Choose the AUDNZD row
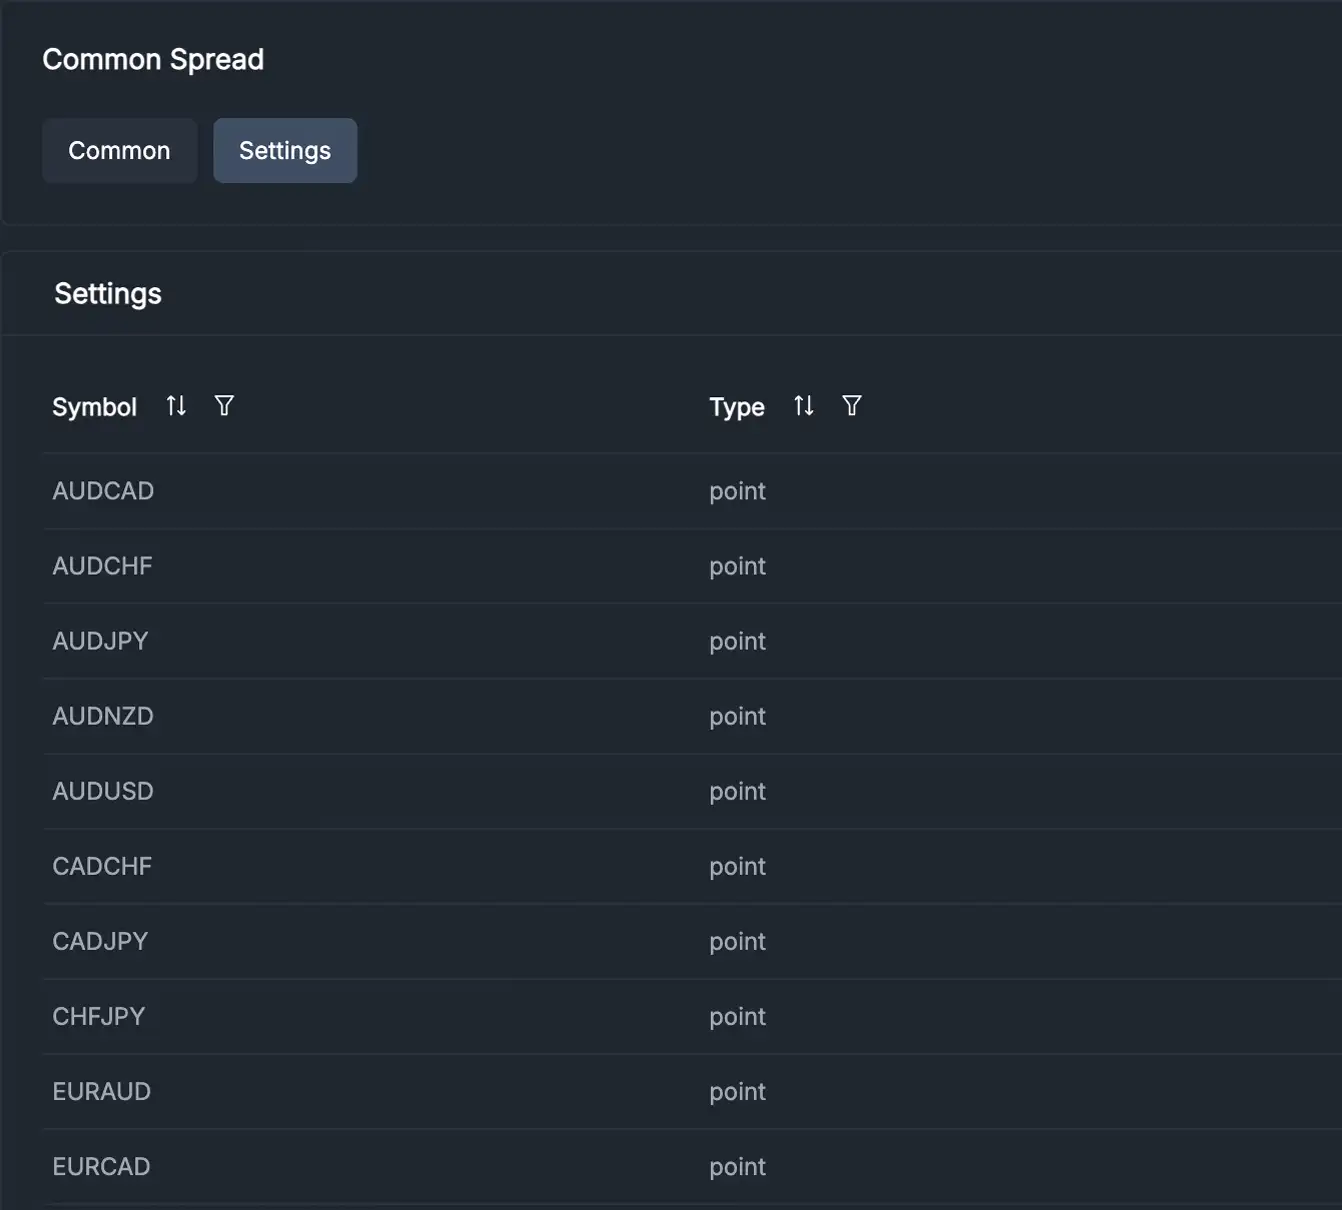 pos(103,716)
